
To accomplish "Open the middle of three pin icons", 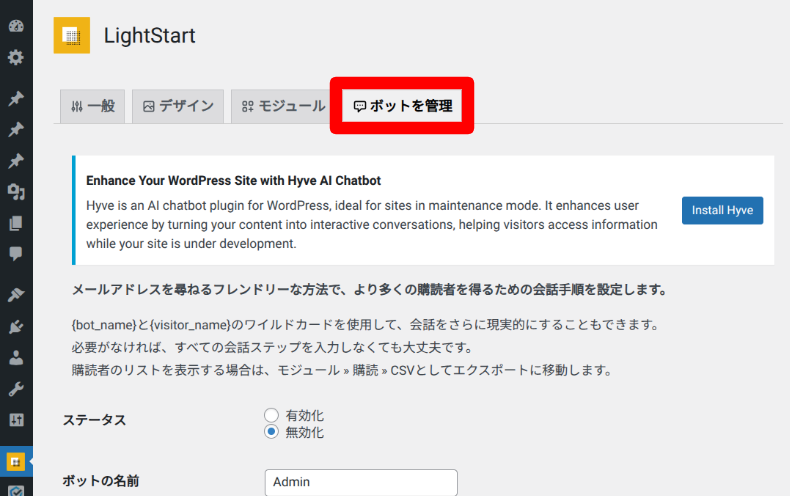I will pos(16,130).
